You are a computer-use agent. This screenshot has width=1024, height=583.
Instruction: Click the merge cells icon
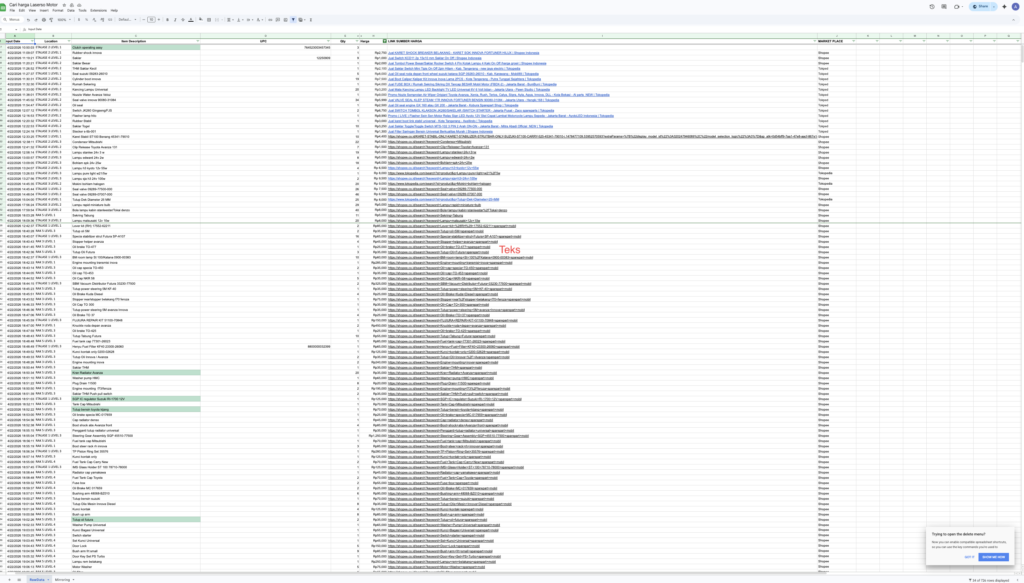click(x=218, y=20)
